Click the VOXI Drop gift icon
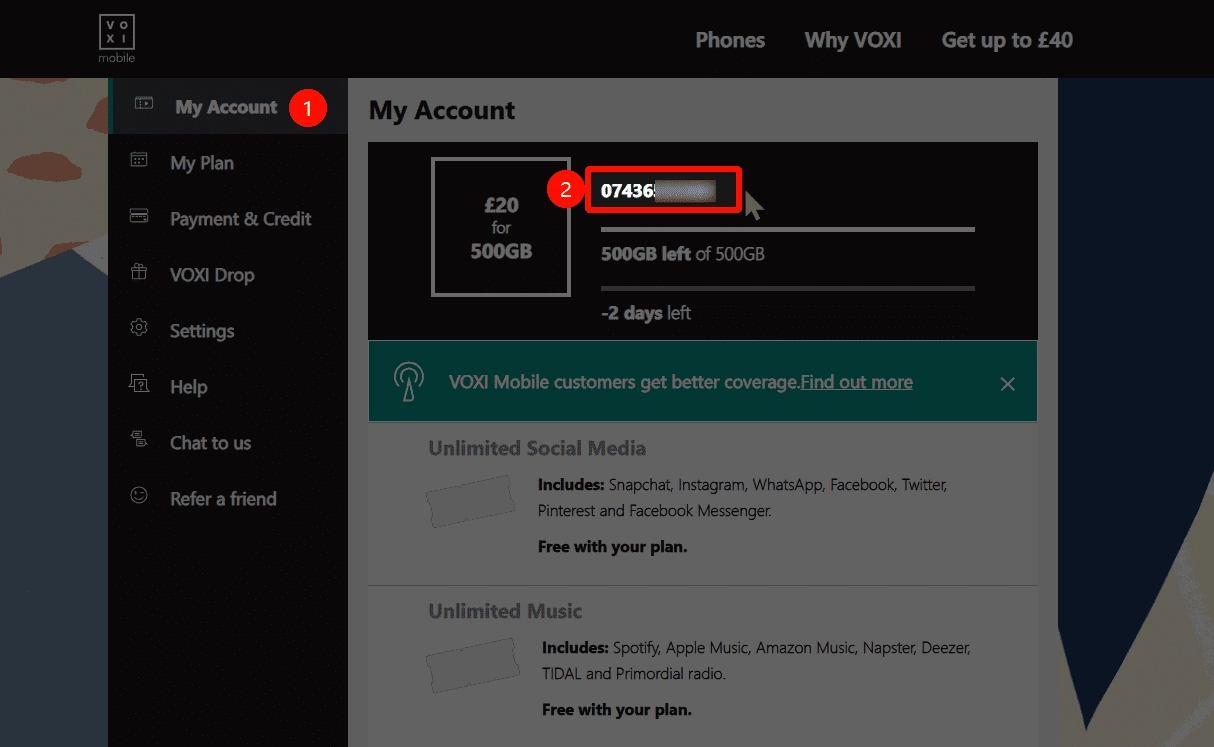Screen dimensions: 1214x747 point(139,272)
